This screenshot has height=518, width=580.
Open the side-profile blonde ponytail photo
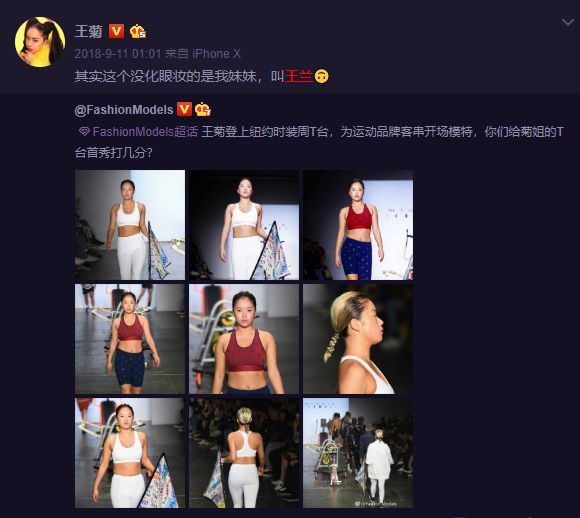tap(358, 339)
